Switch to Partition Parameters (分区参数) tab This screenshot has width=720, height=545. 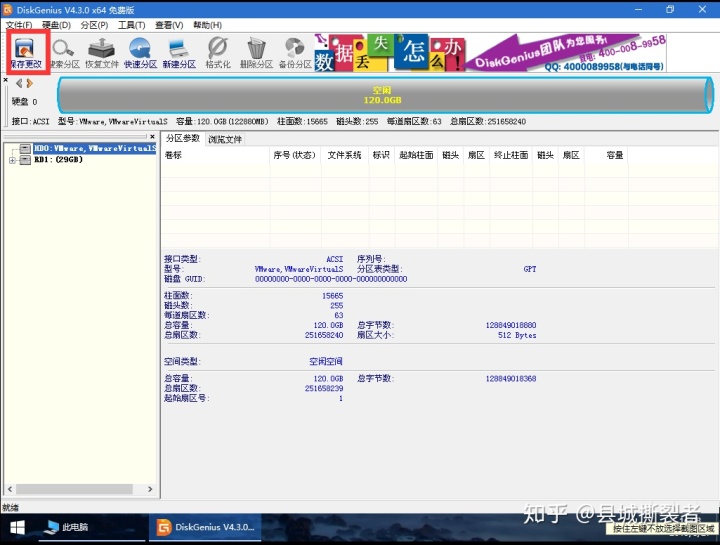(x=183, y=138)
